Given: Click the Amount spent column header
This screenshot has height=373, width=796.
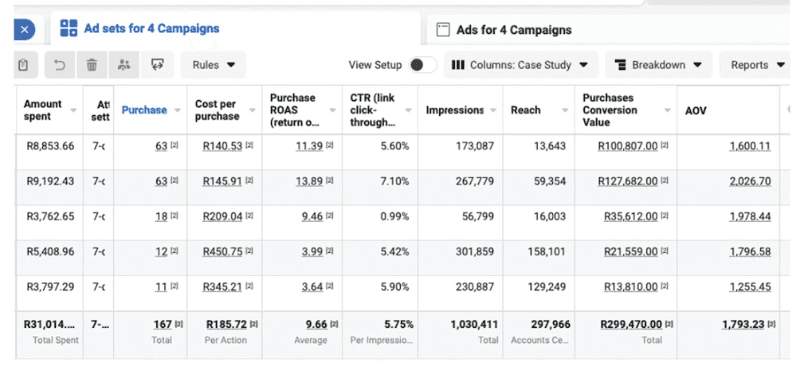Looking at the screenshot, I should click(x=43, y=110).
